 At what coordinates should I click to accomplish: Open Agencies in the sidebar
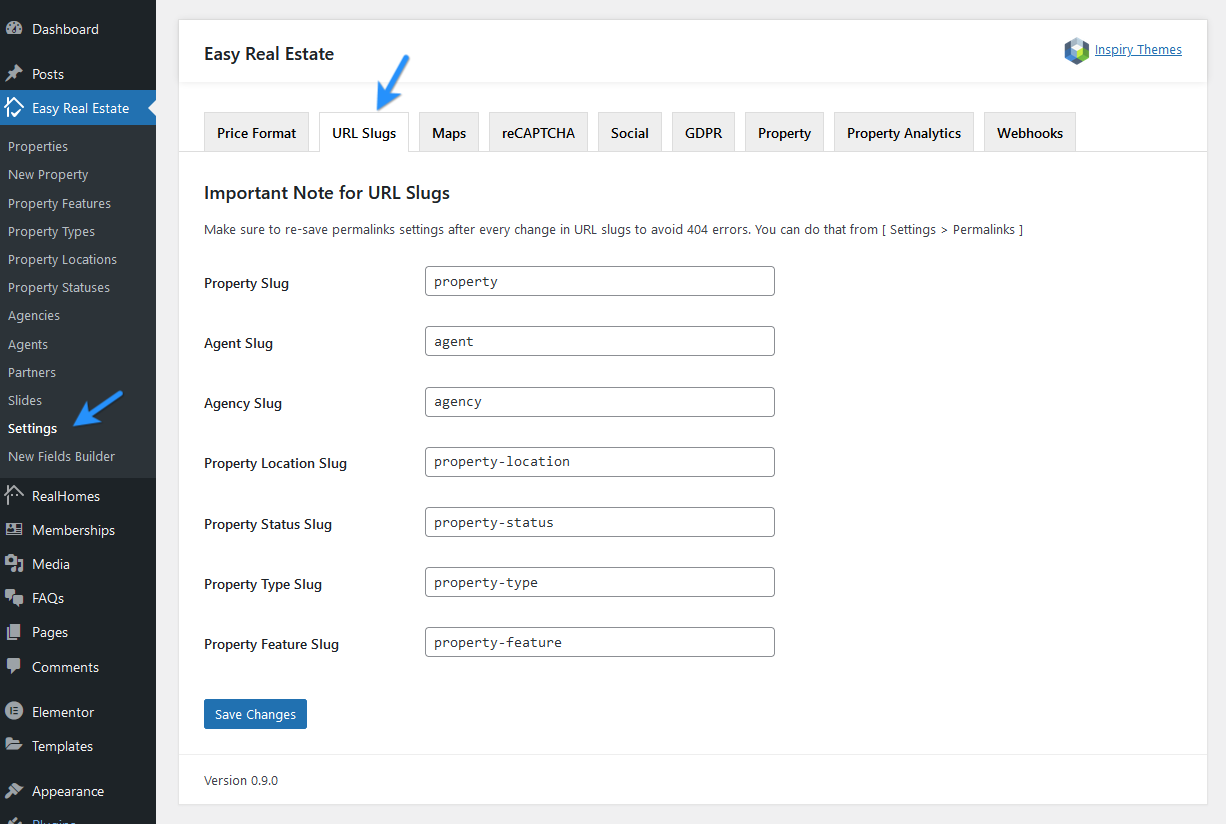pos(34,315)
